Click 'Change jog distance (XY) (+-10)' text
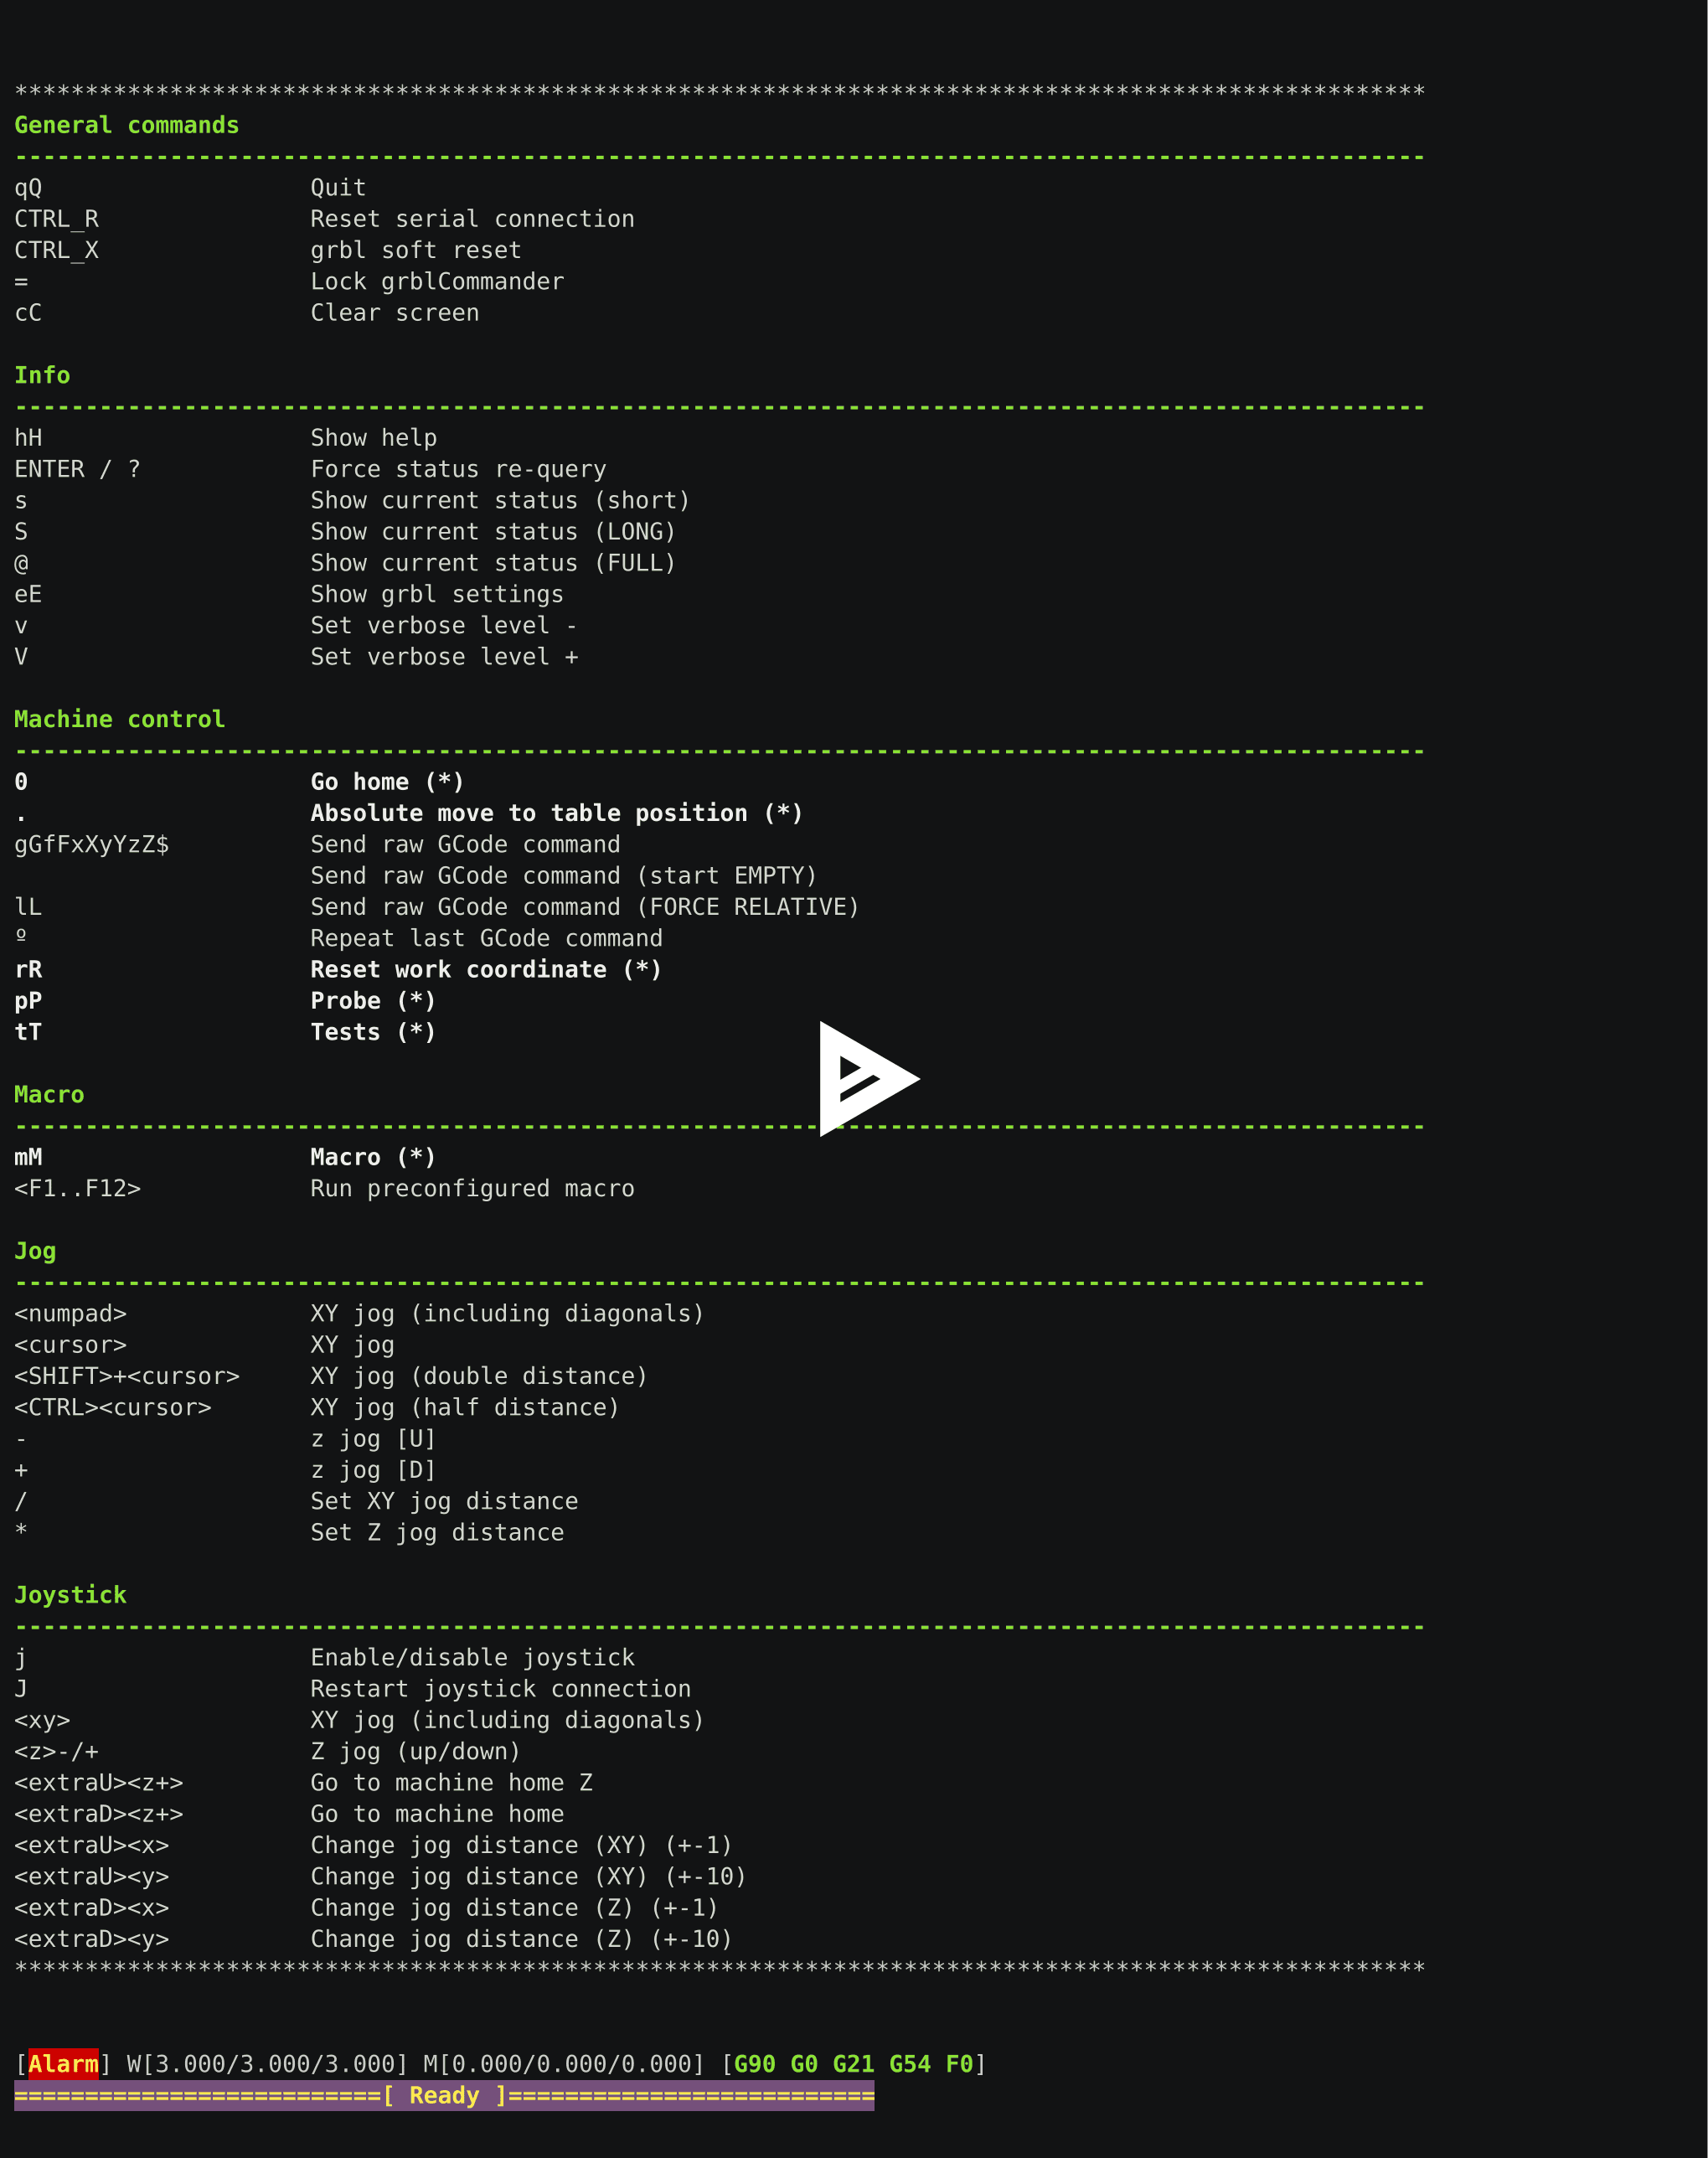The width and height of the screenshot is (1708, 2158). coord(528,1877)
